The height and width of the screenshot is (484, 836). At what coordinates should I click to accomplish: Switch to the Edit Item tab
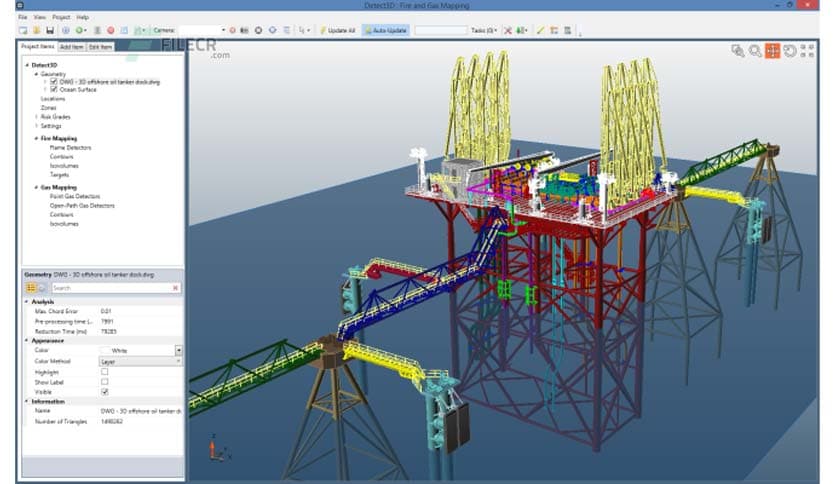100,47
